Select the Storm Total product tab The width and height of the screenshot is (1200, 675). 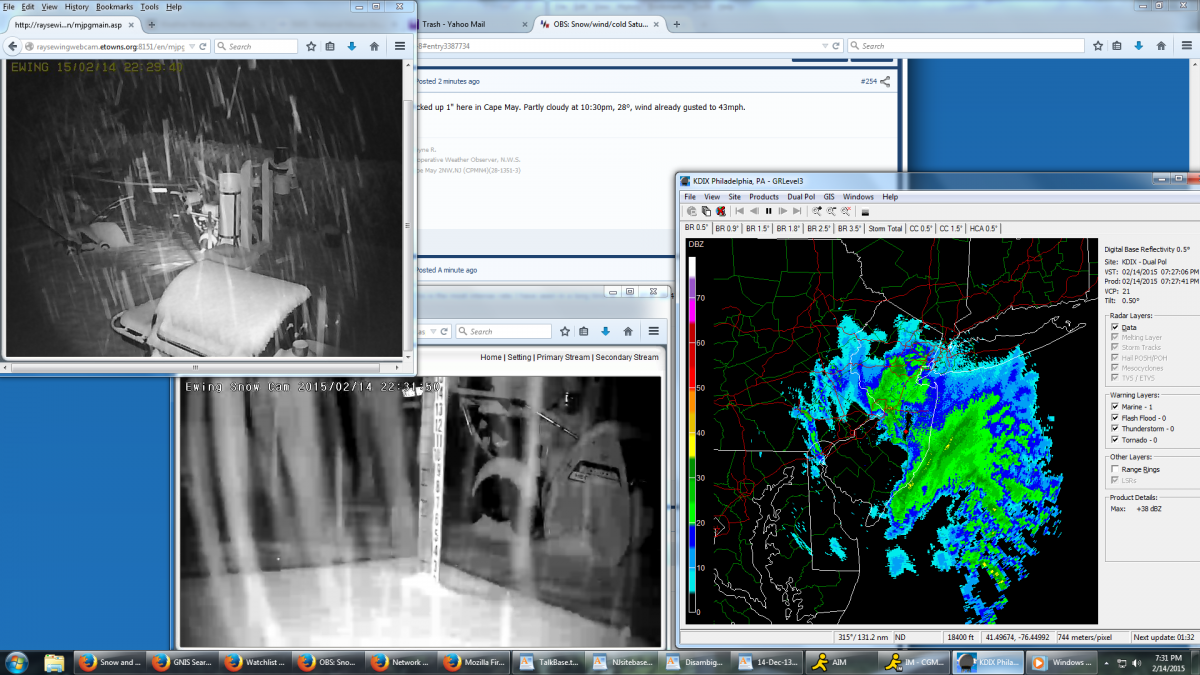[x=886, y=228]
